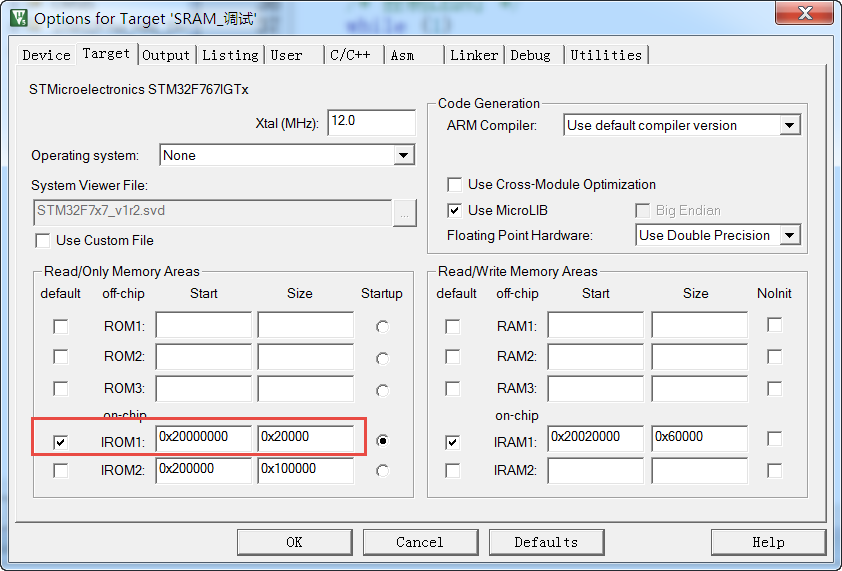Click the IRAM2 Start address field
842x571 pixels.
point(596,471)
